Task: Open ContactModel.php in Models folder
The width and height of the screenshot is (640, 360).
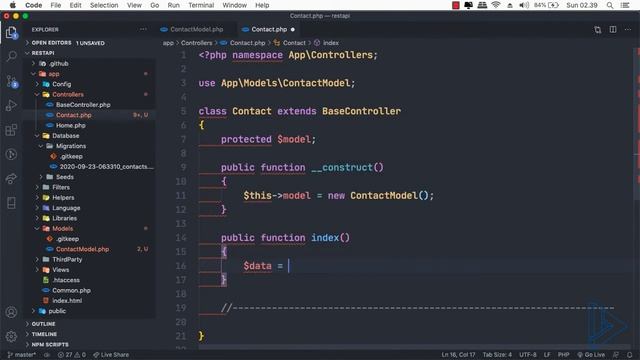Action: point(82,249)
